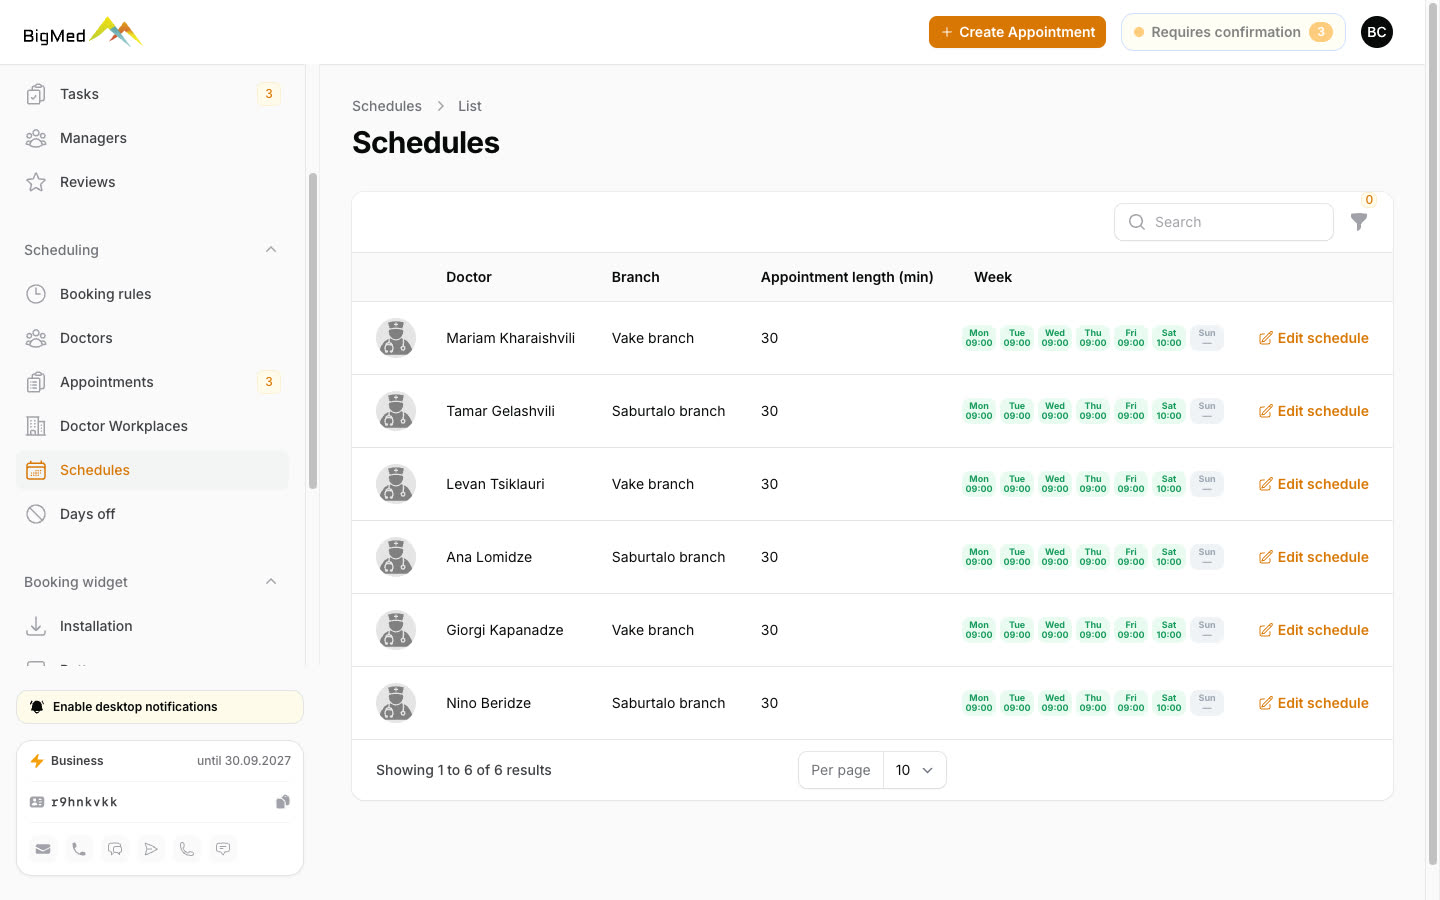Click Nino Beridze's doctor avatar
This screenshot has width=1440, height=900.
[x=396, y=703]
